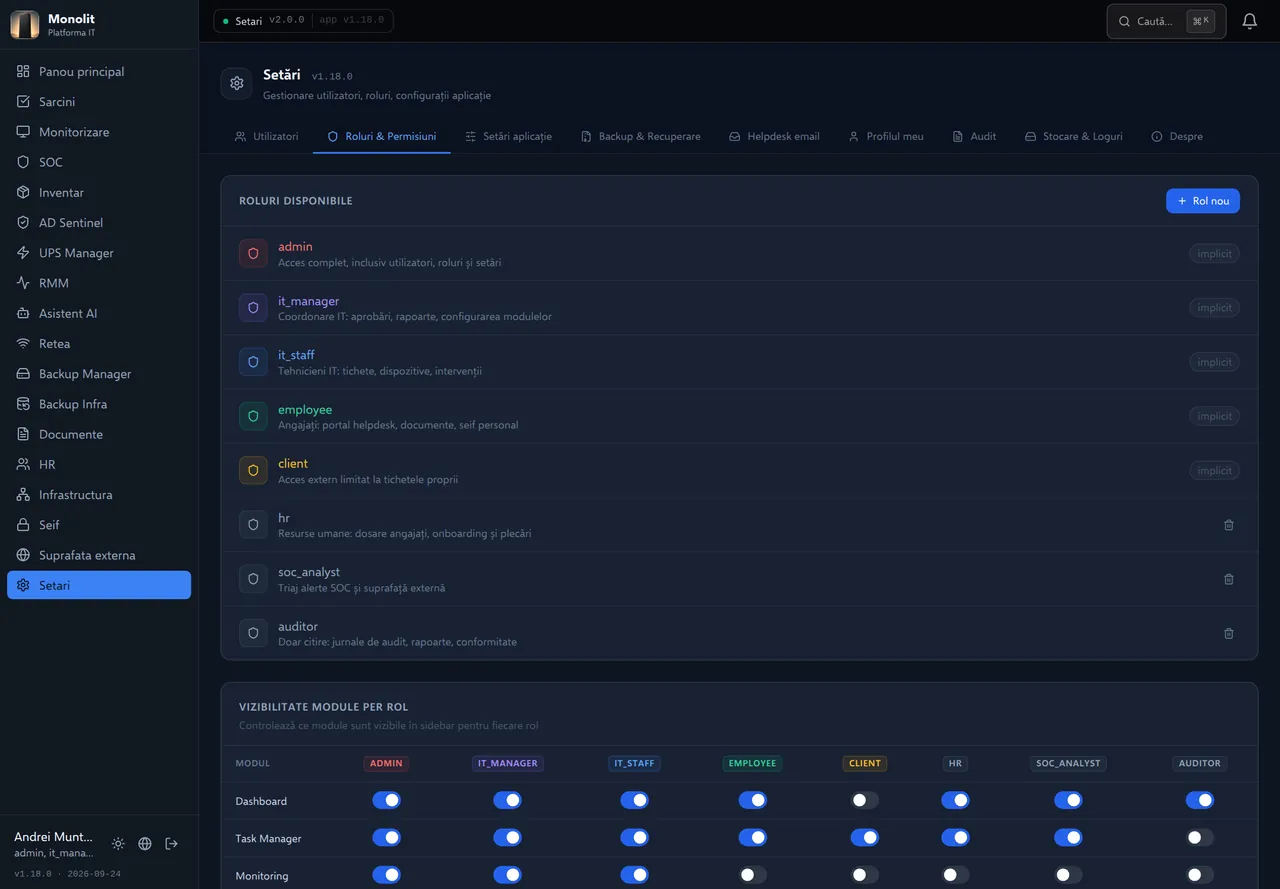The height and width of the screenshot is (889, 1280).
Task: Click the notifications bell icon
Action: coord(1249,21)
